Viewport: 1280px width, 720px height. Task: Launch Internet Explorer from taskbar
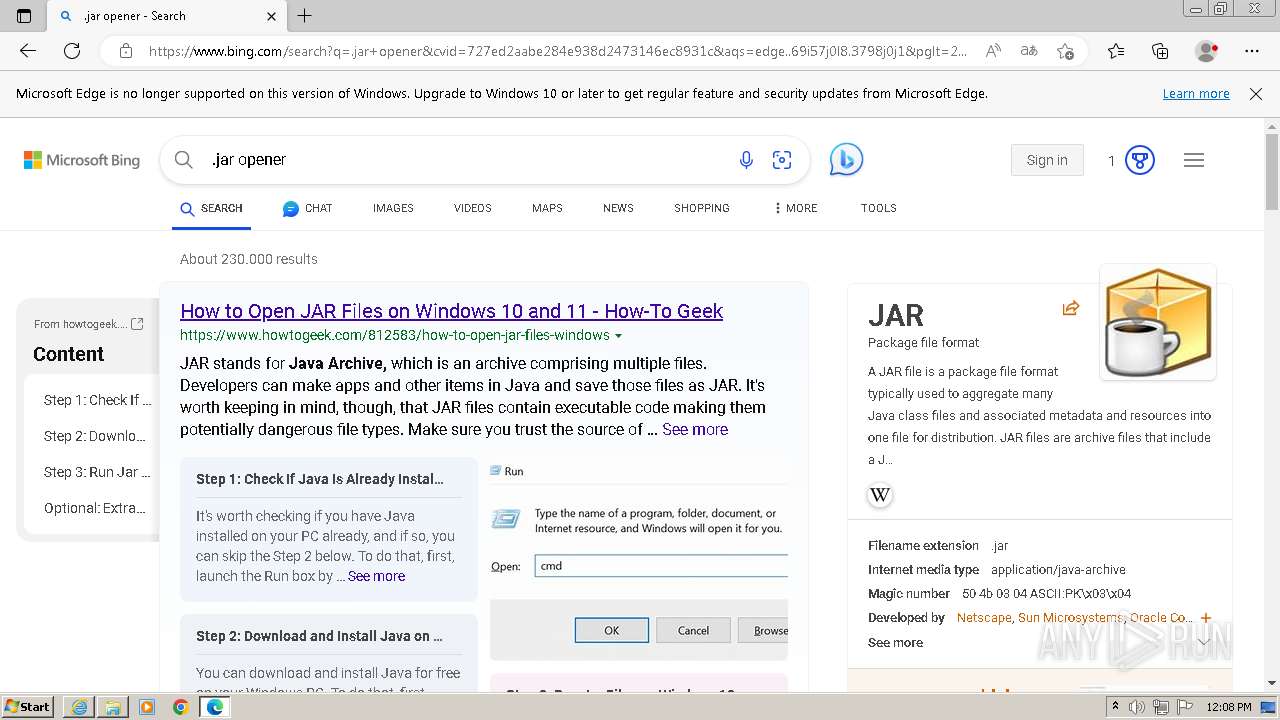click(x=80, y=707)
